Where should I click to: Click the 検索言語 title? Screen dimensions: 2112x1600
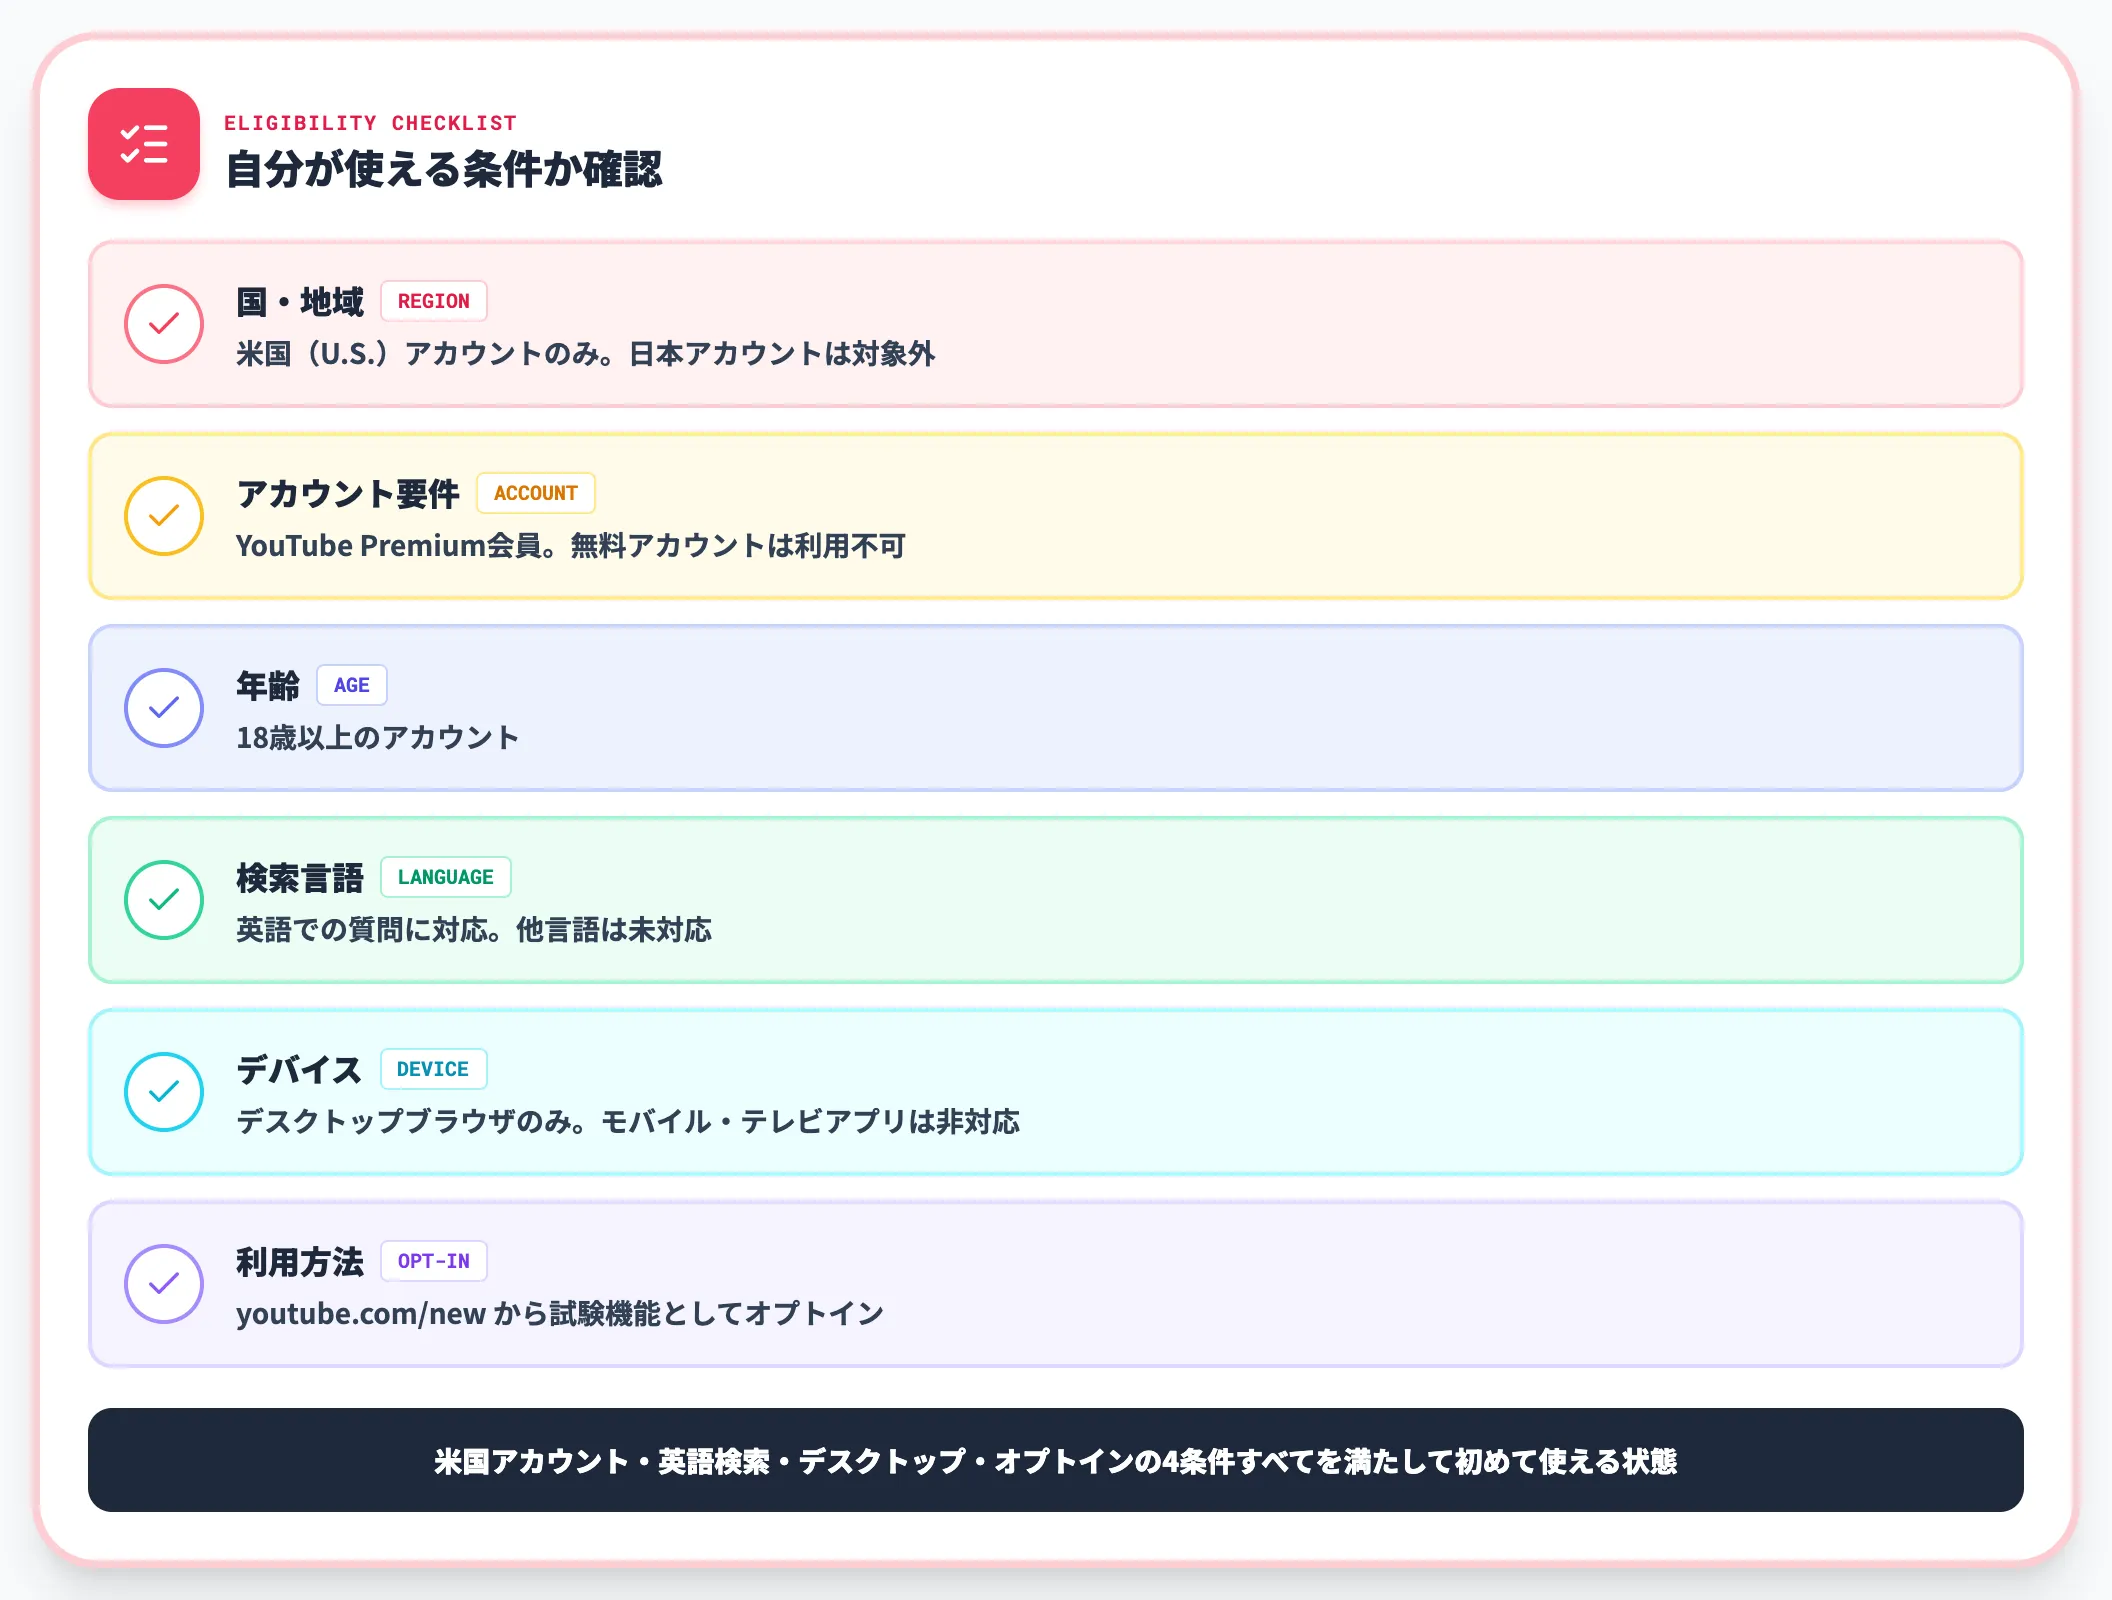tap(300, 877)
